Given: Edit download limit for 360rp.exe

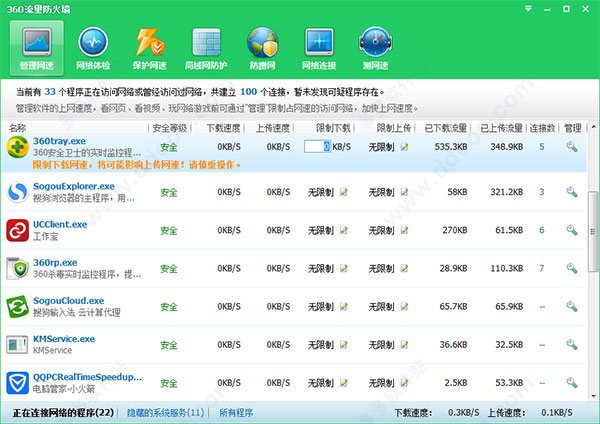Looking at the screenshot, I should [x=344, y=269].
